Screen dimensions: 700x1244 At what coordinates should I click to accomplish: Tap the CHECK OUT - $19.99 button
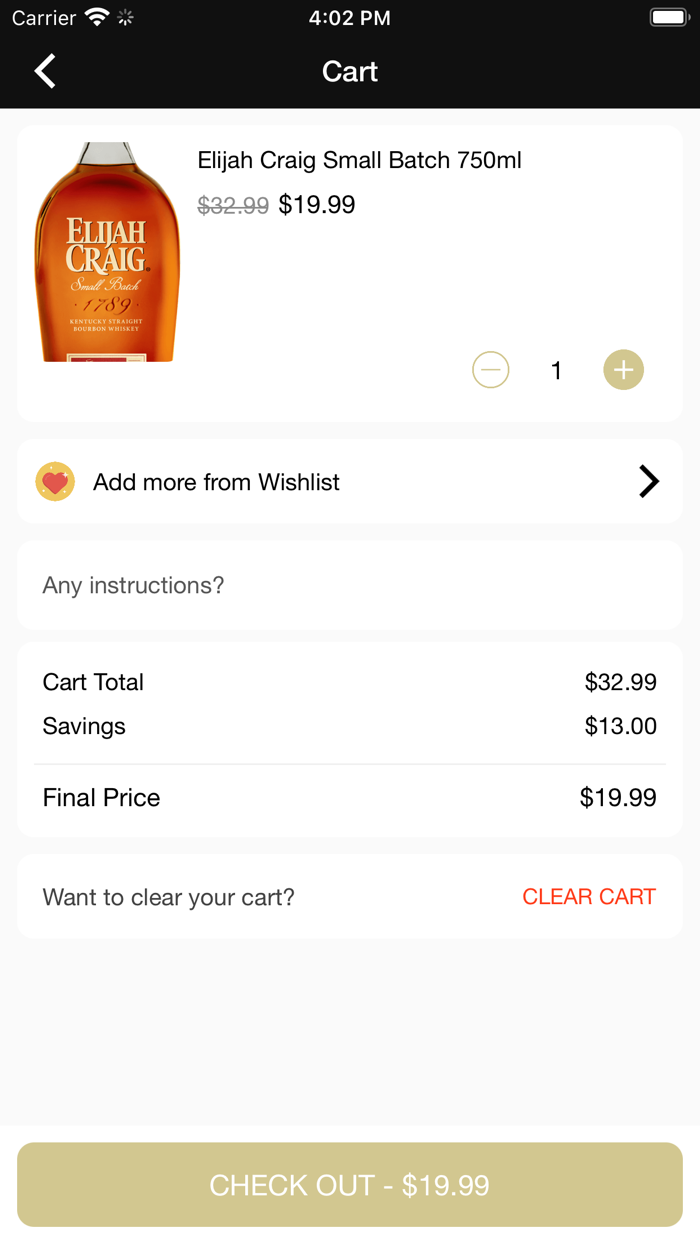pos(350,1185)
